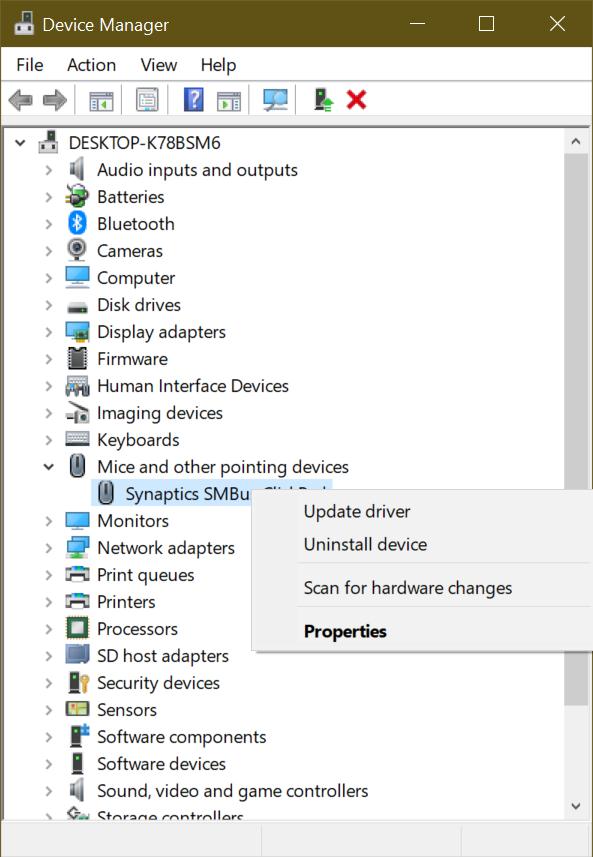This screenshot has height=857, width=593.
Task: Click the Device Manager title bar icon
Action: tap(24, 24)
